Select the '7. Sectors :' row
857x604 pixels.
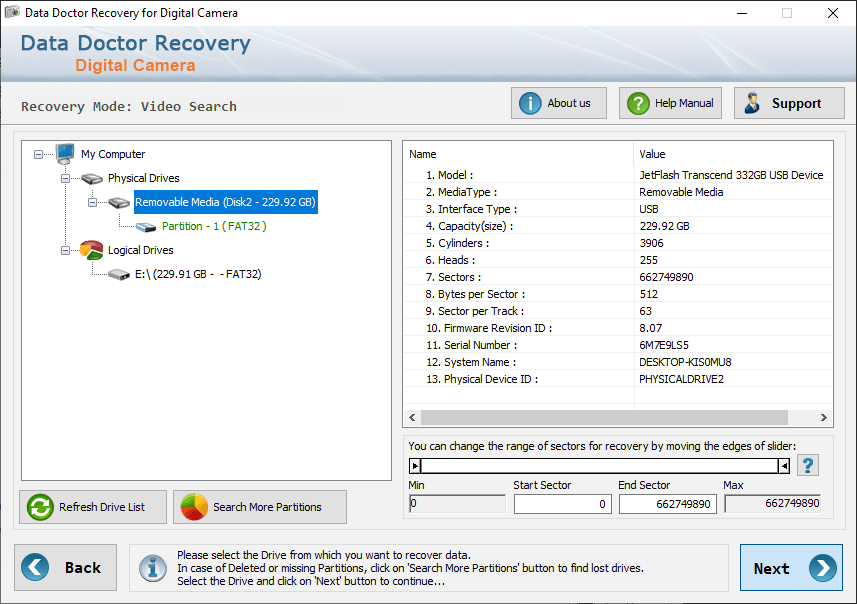coord(618,277)
